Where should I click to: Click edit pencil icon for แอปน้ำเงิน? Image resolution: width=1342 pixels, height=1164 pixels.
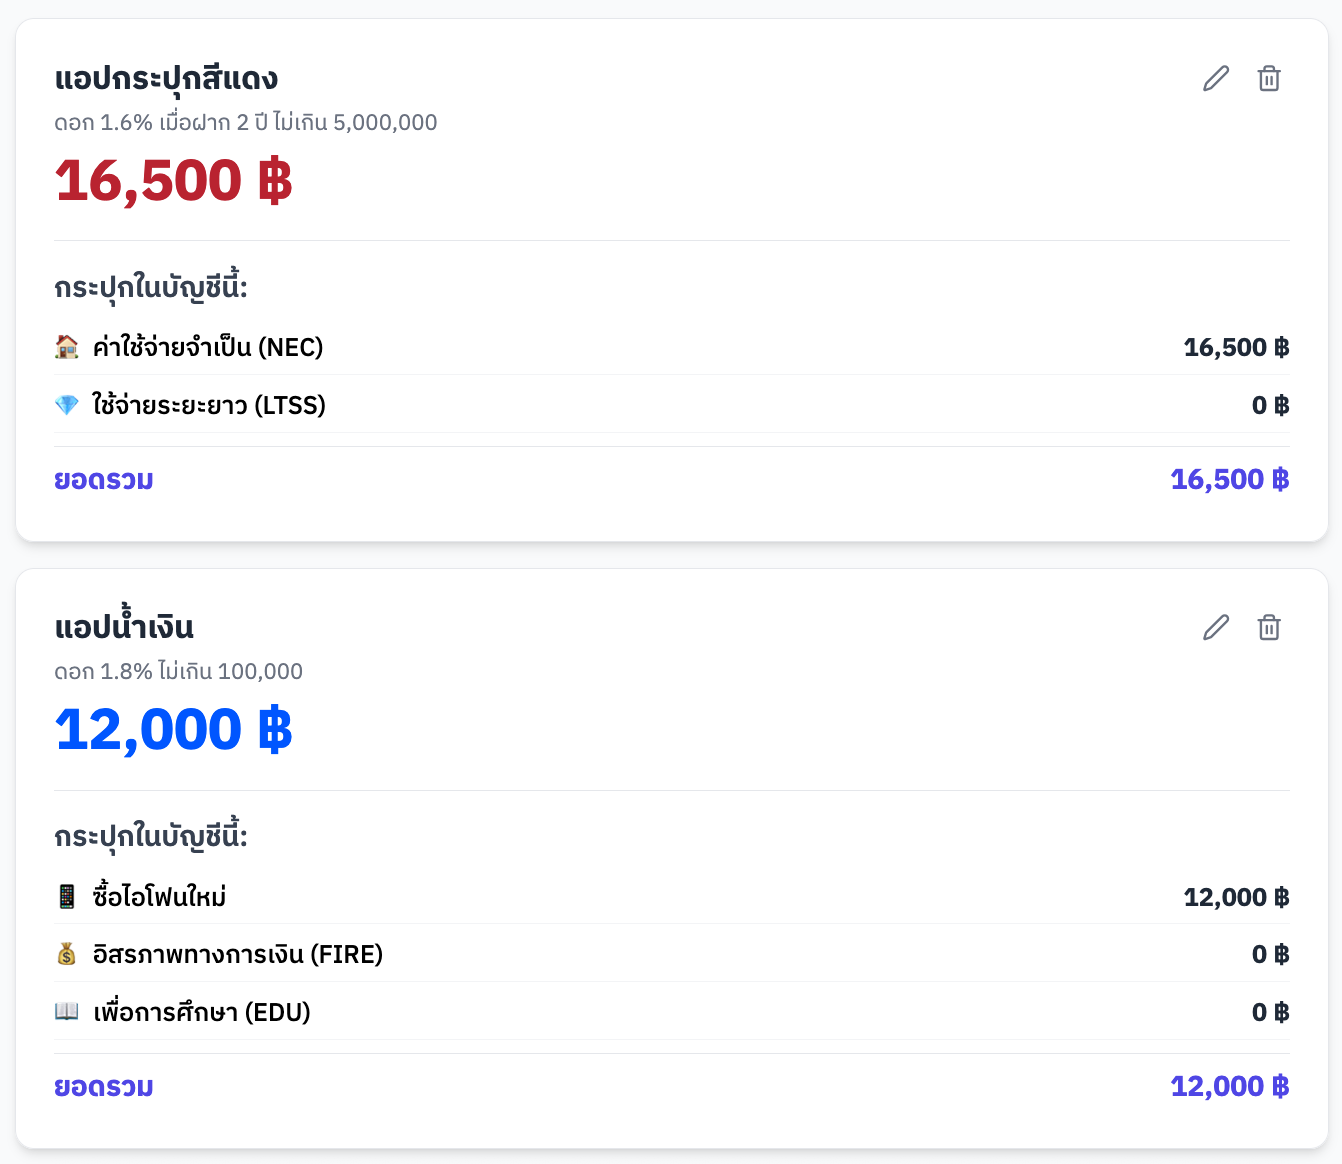pos(1216,627)
